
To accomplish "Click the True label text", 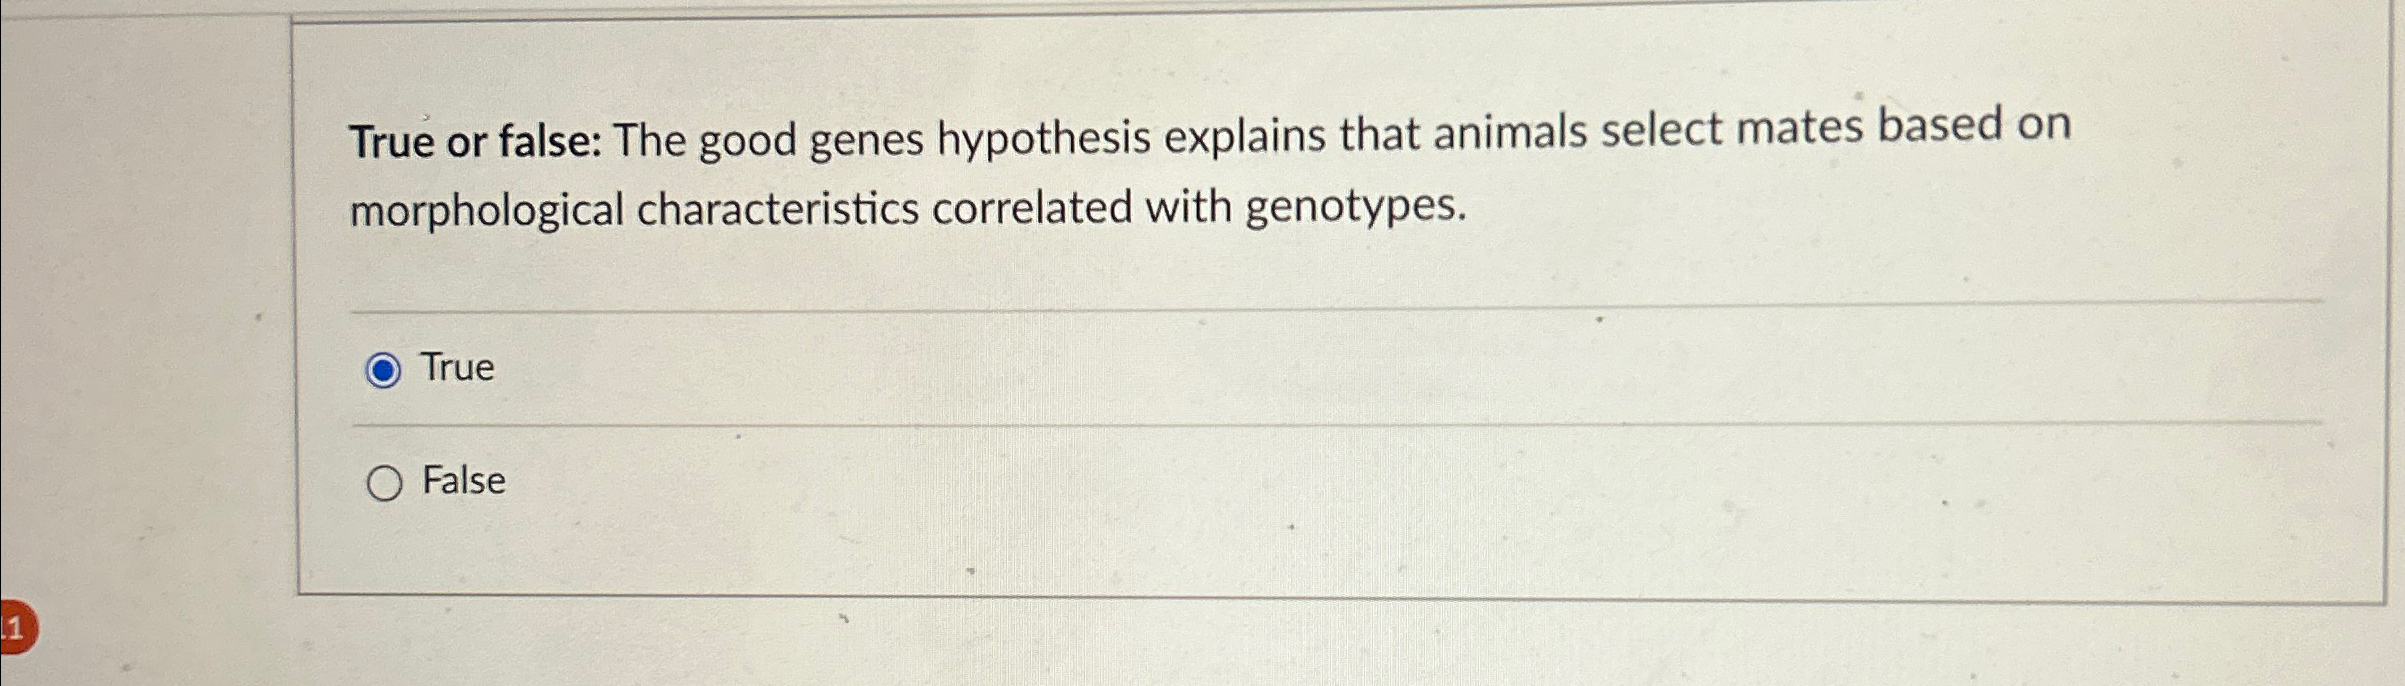I will [x=456, y=368].
